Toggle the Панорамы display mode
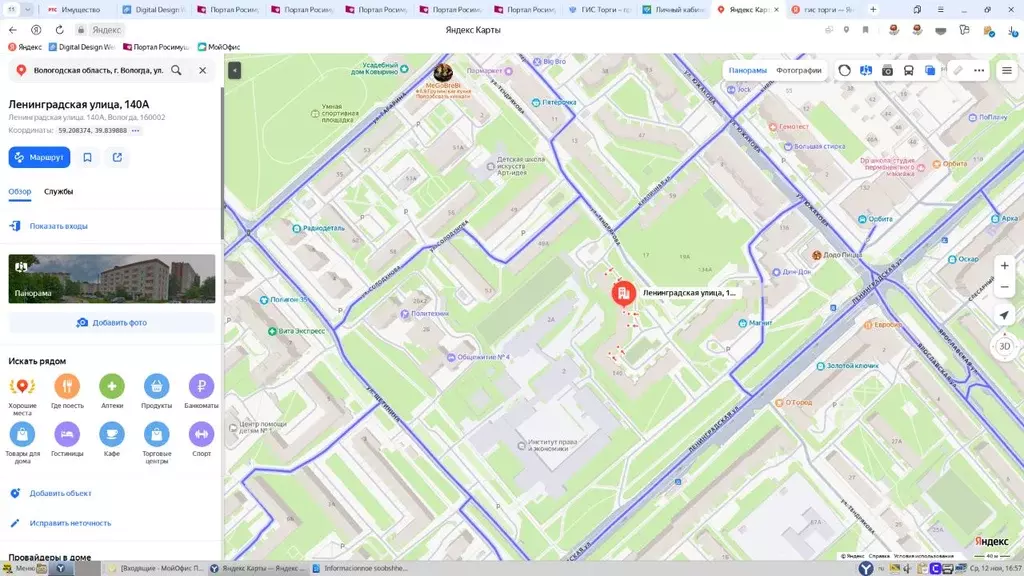The width and height of the screenshot is (1024, 576). tap(747, 71)
